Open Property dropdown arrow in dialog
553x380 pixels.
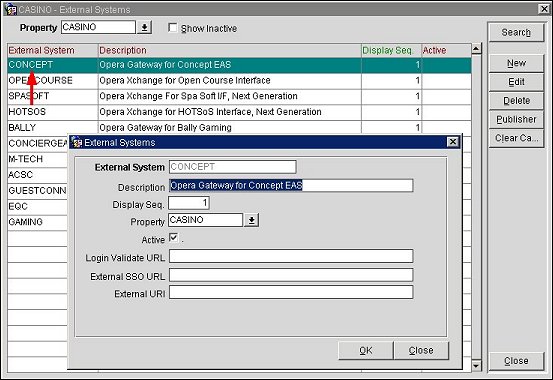(x=251, y=220)
